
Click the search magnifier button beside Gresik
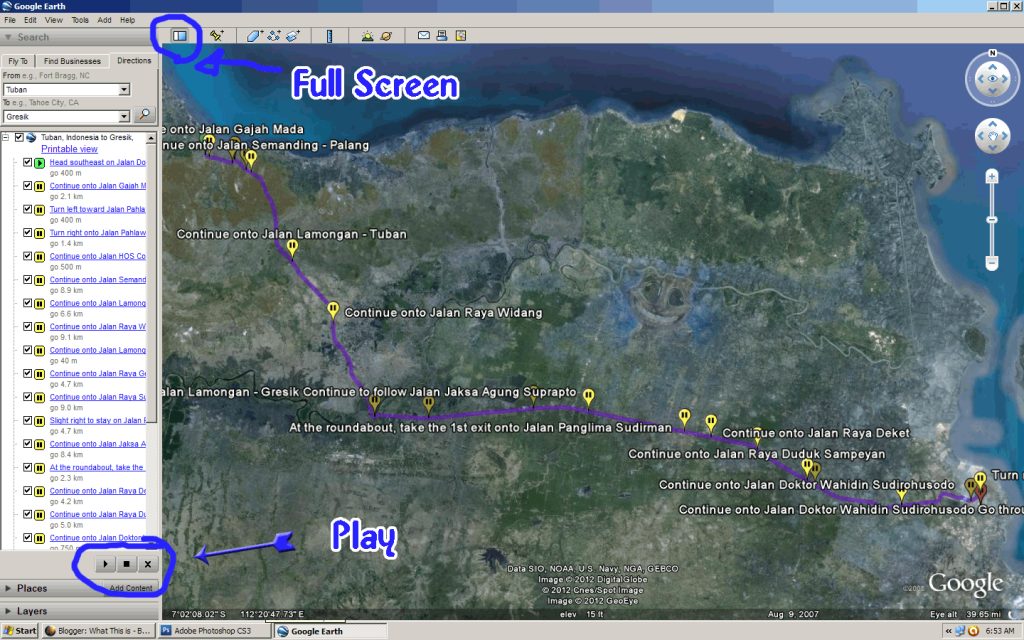145,116
